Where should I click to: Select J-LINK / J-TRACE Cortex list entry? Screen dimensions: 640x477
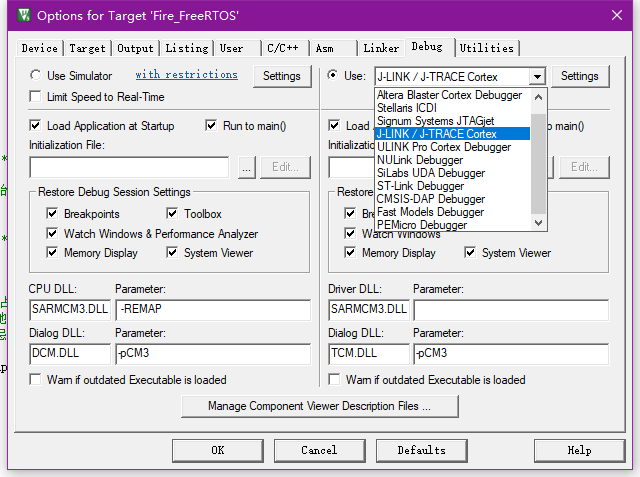(x=453, y=134)
